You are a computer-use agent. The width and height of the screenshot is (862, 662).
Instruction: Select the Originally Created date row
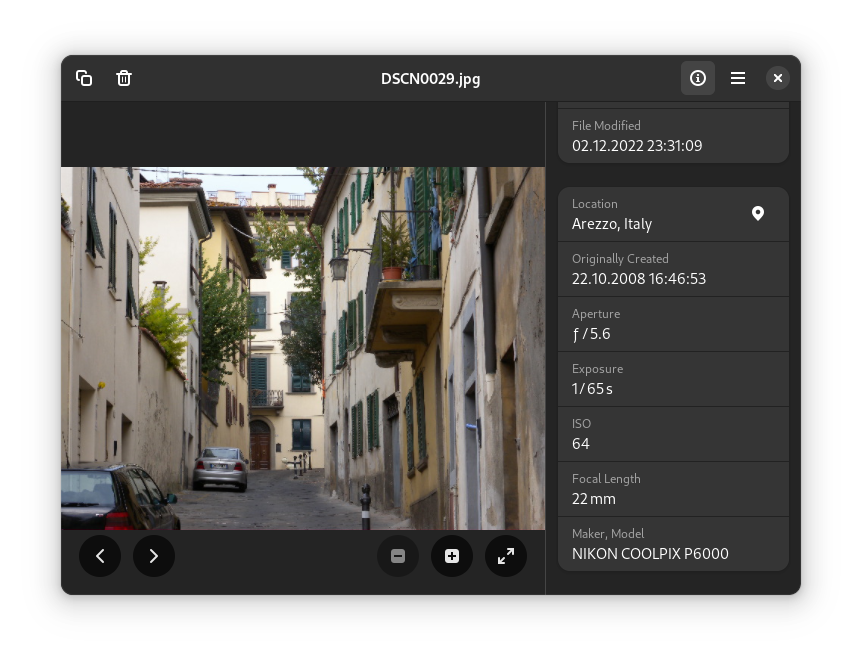click(673, 269)
